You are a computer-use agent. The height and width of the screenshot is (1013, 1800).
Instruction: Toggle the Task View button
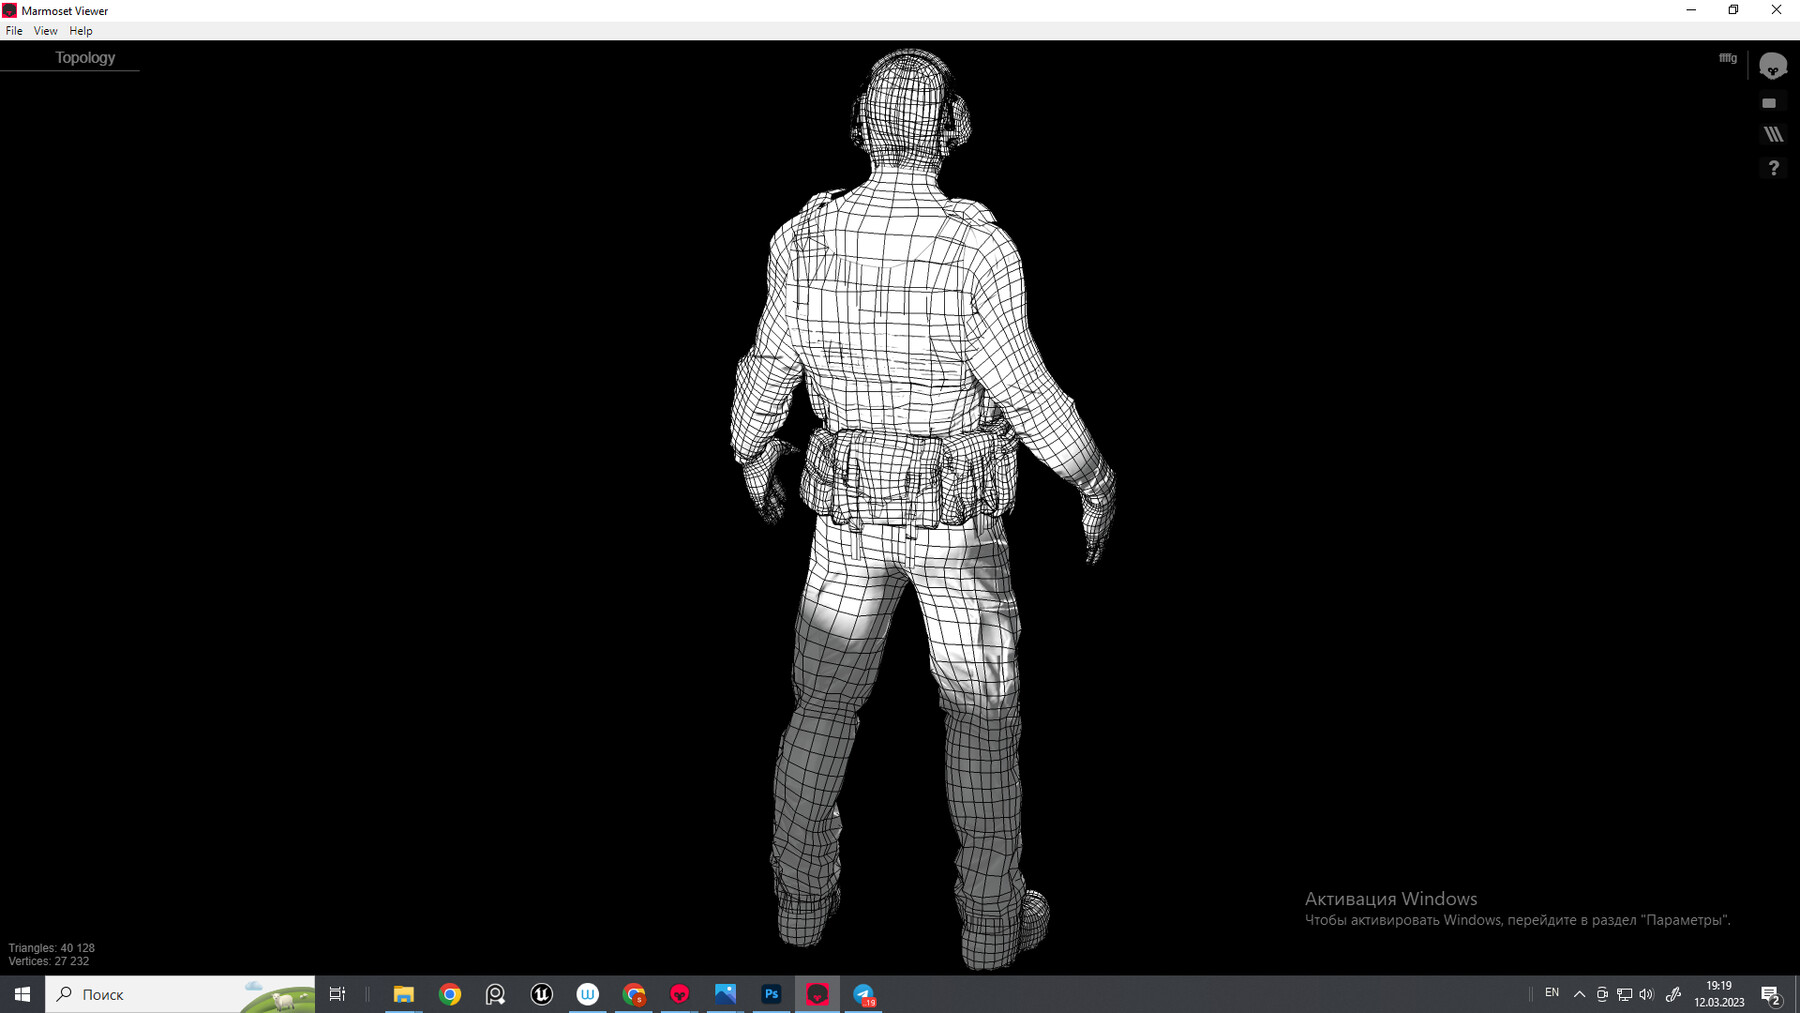point(337,994)
